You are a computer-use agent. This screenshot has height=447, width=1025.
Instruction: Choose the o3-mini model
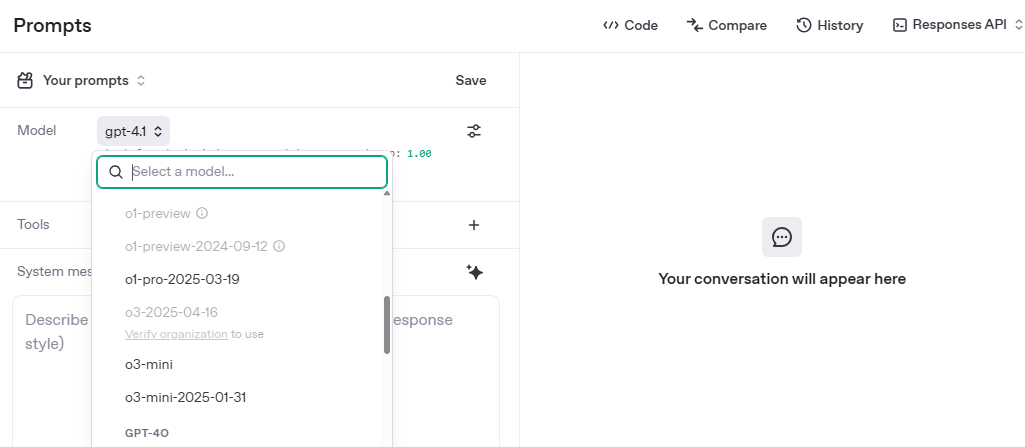pyautogui.click(x=149, y=364)
